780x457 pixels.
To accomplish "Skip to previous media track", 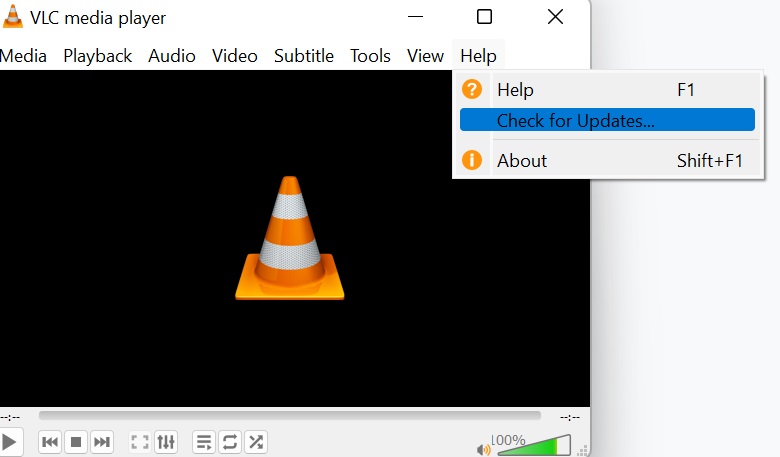I will point(50,442).
